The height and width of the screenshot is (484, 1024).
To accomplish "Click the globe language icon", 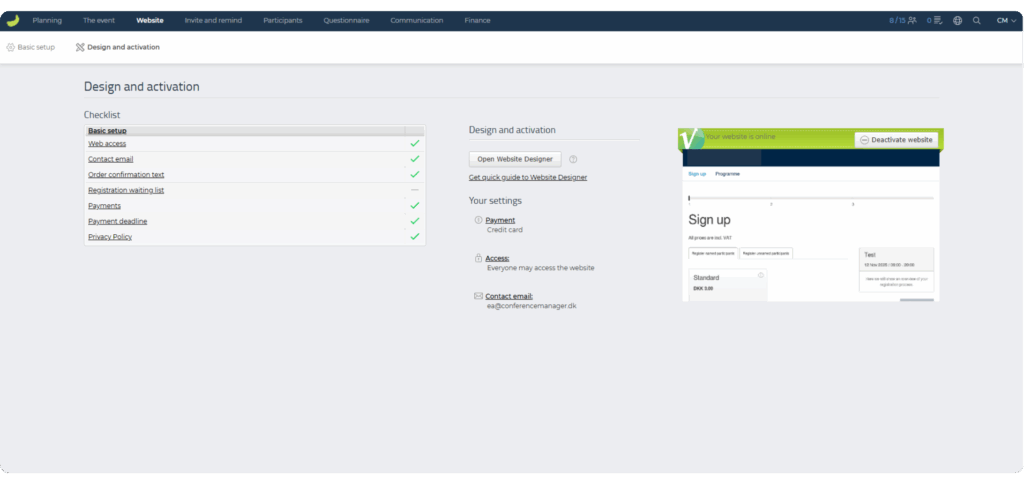I will [x=957, y=20].
